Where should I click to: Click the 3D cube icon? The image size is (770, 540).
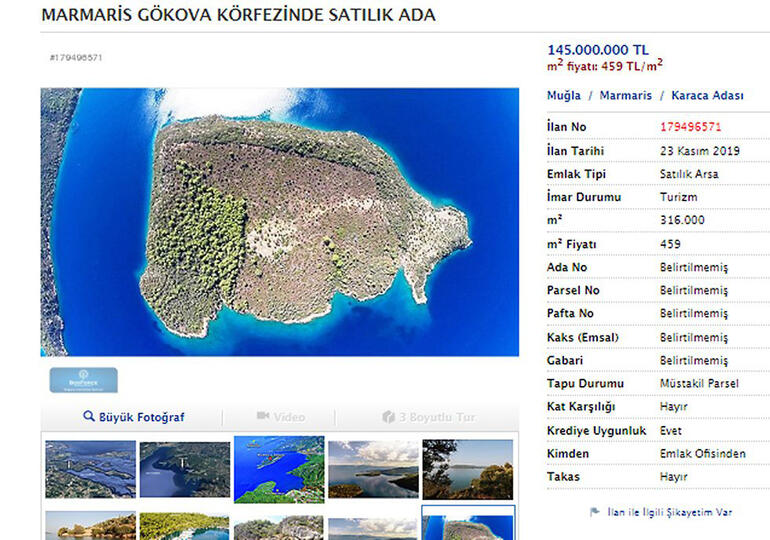[x=388, y=417]
